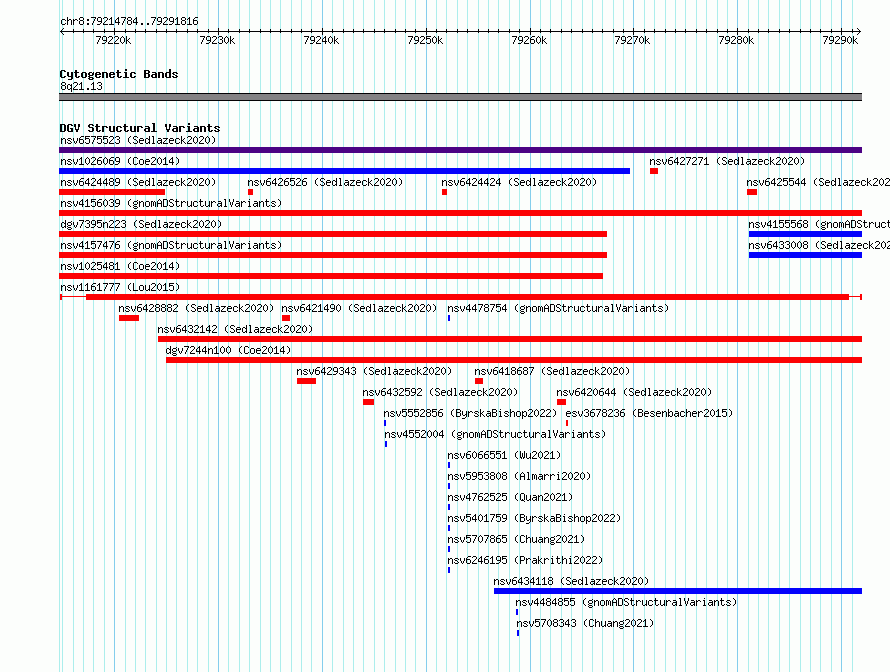Click the 79250k ruler position label

click(x=425, y=40)
